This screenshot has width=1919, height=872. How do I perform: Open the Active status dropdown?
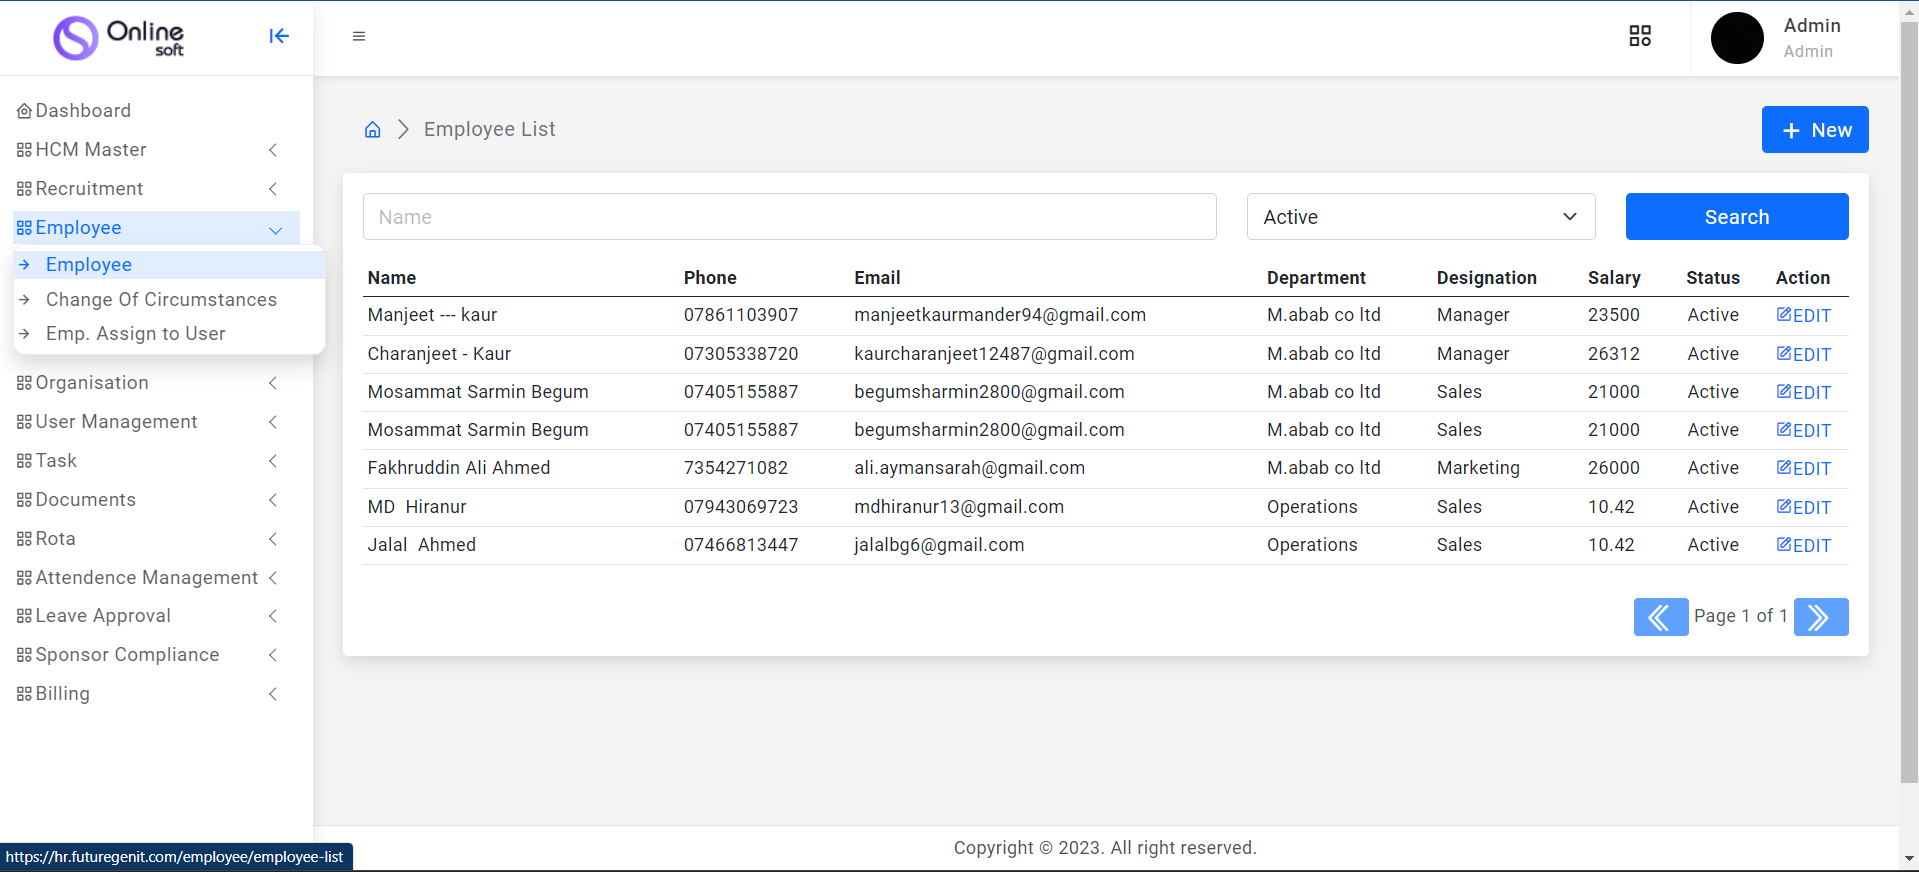pos(1420,217)
